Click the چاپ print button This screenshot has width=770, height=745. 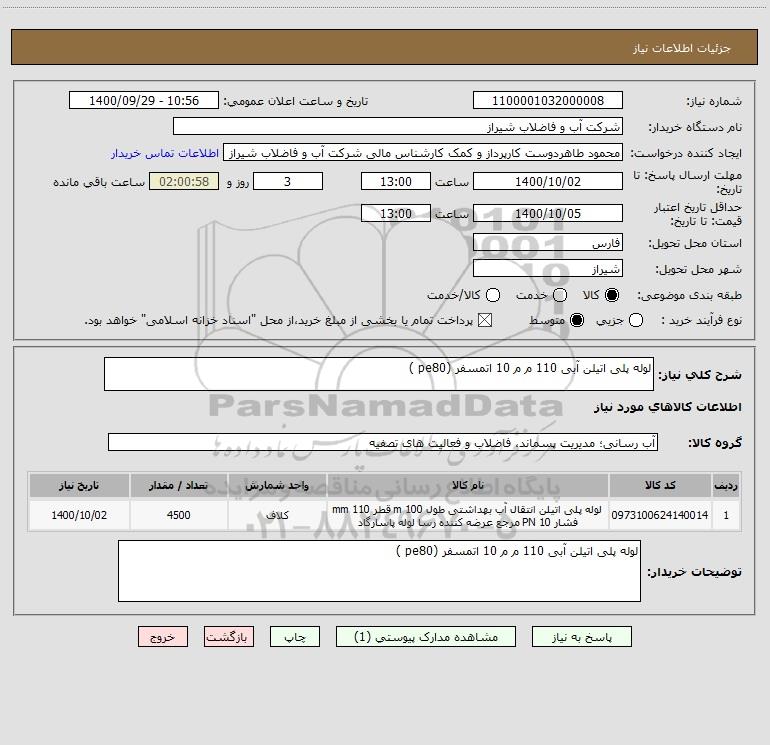[295, 637]
